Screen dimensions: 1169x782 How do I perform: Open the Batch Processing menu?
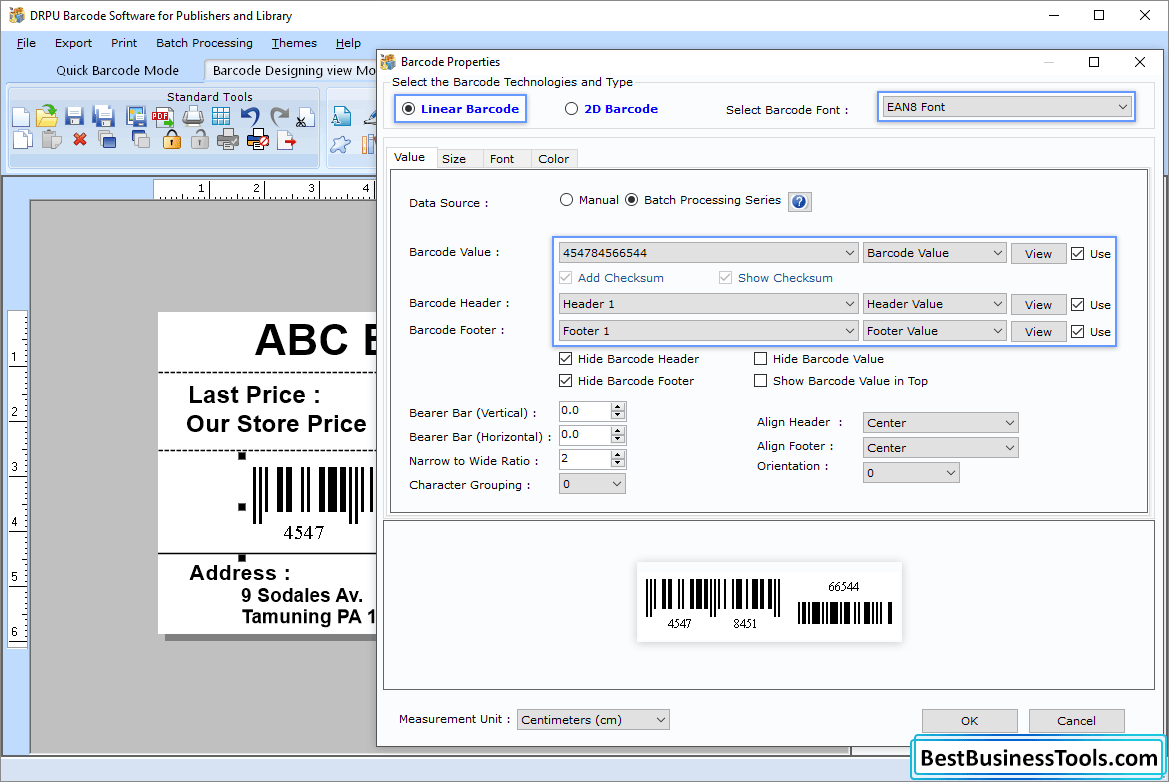tap(204, 43)
